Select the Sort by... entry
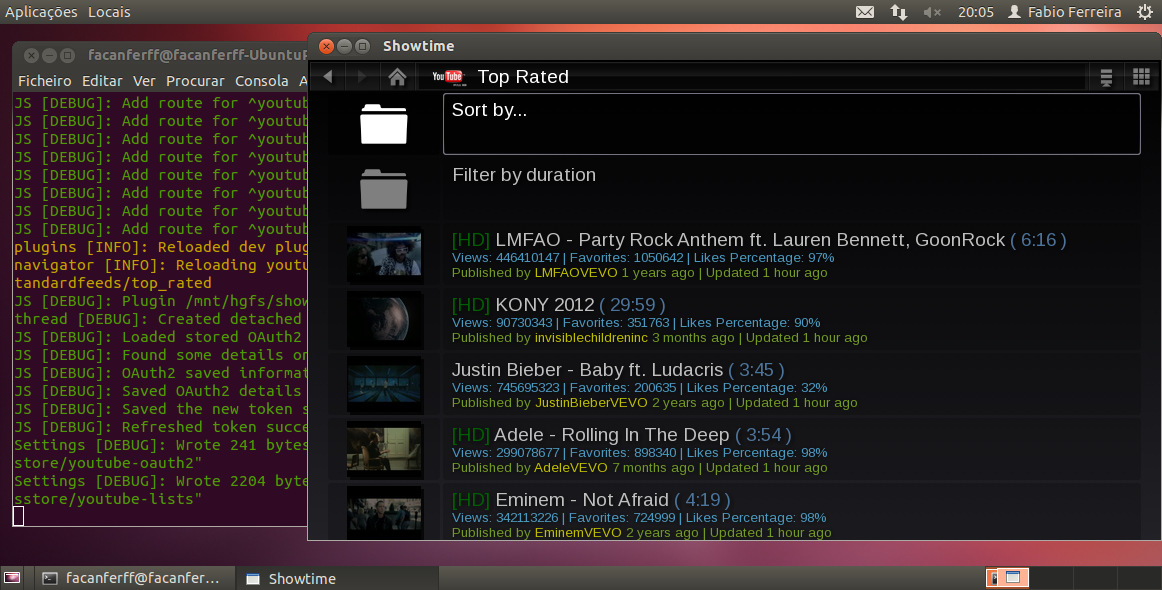 (791, 124)
